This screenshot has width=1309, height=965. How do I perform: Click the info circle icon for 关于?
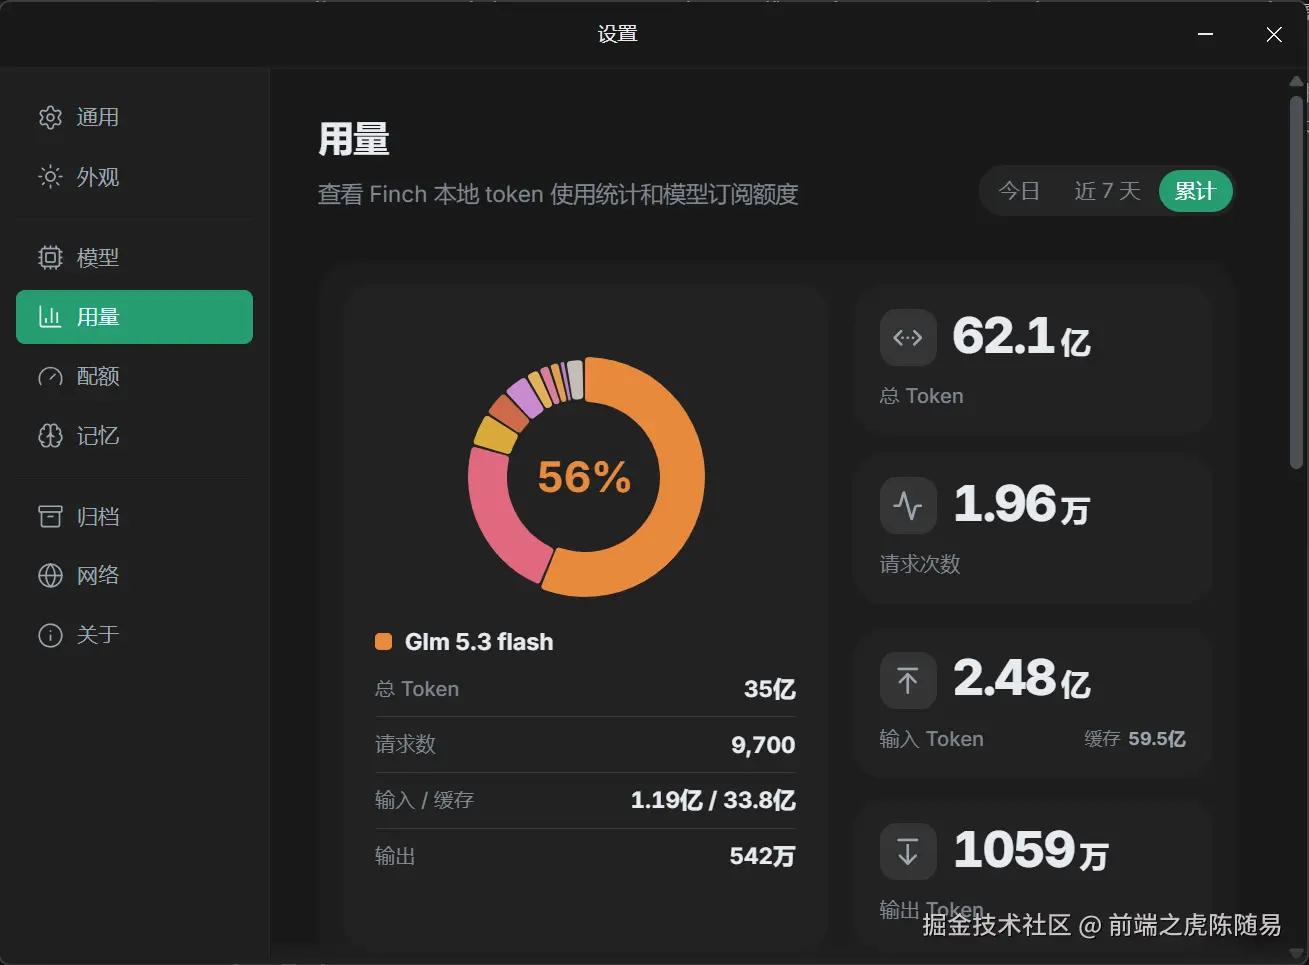tap(50, 635)
